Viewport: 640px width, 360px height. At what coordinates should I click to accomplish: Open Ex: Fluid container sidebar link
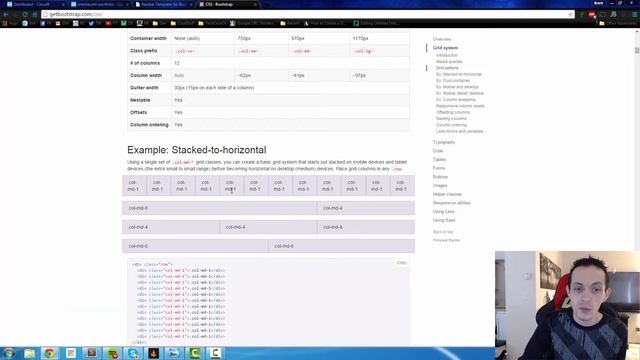pos(453,80)
